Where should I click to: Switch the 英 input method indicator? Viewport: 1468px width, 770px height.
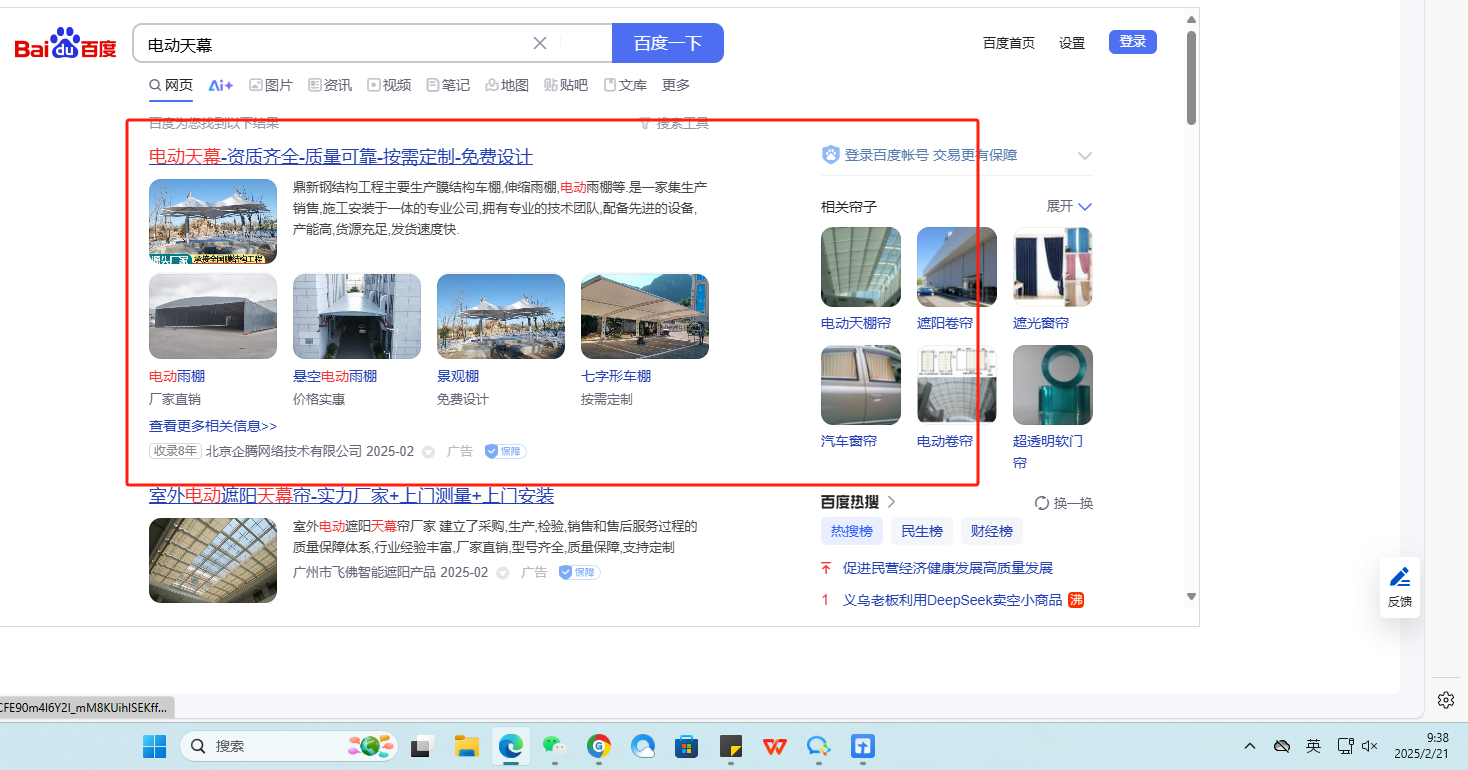(1314, 746)
